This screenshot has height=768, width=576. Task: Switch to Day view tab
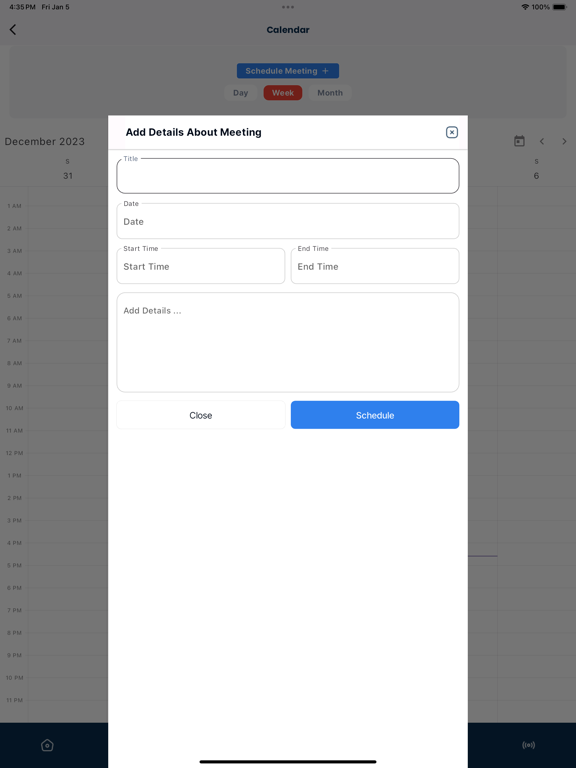click(x=240, y=93)
